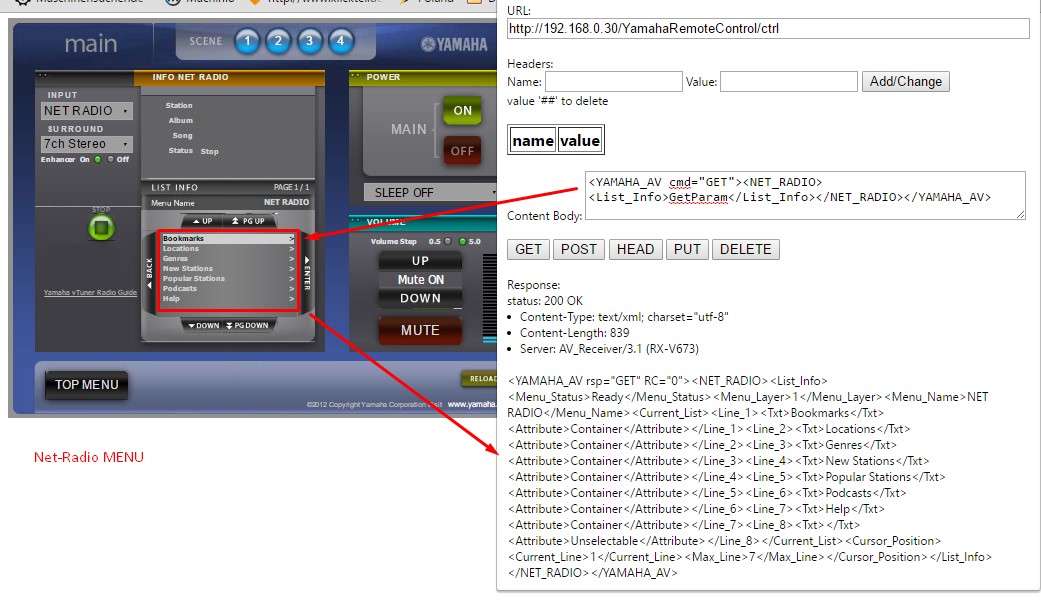
Task: Click the TOP MENU button
Action: [87, 385]
